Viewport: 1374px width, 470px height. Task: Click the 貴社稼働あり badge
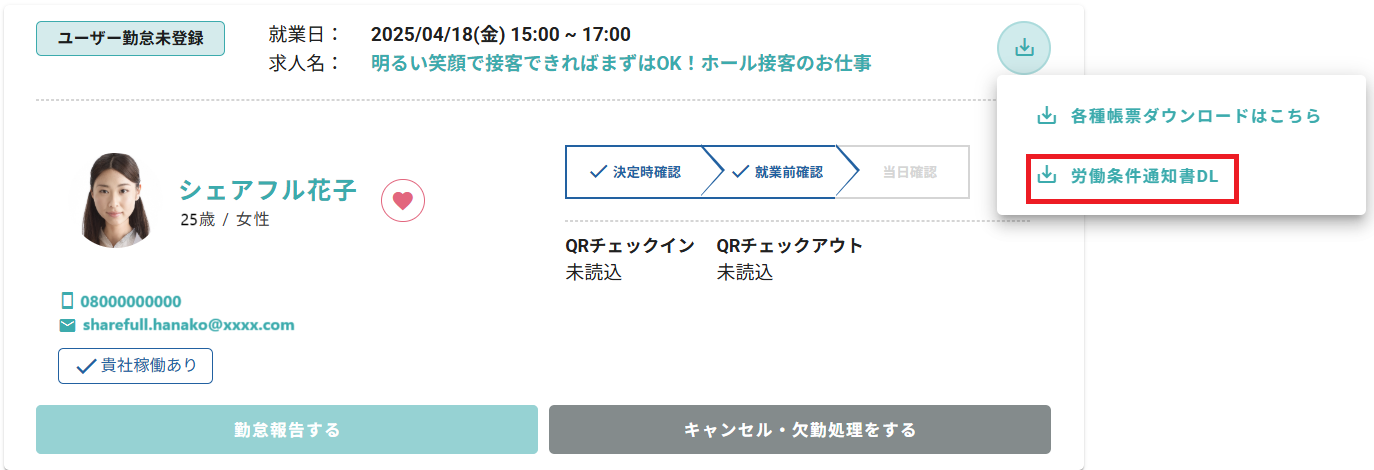[135, 366]
